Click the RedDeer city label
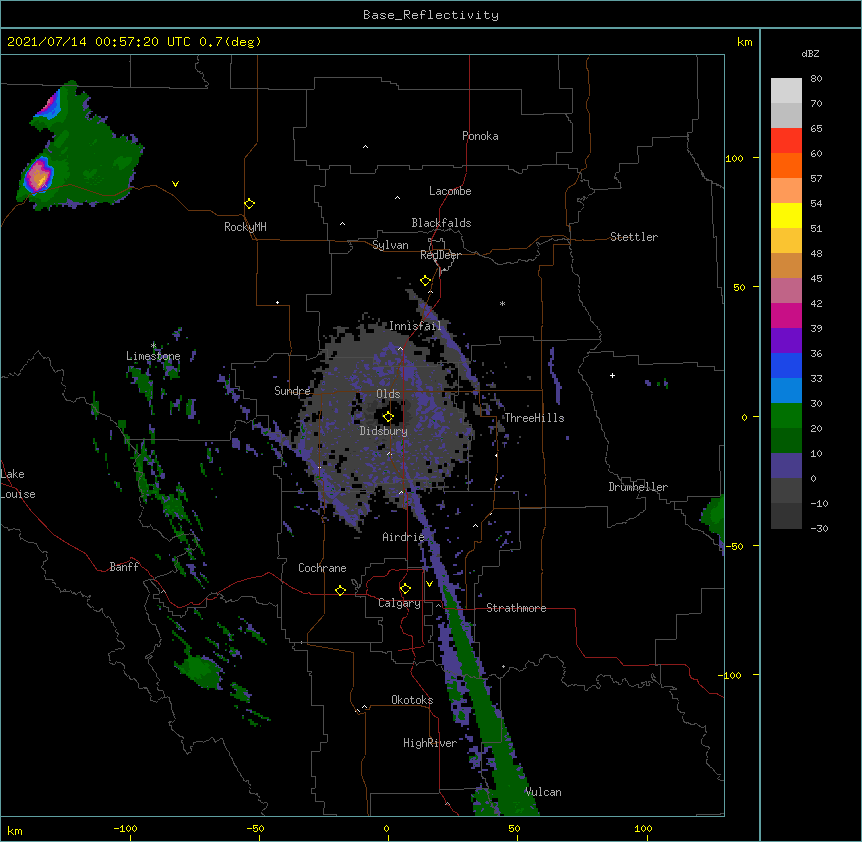 pos(440,255)
